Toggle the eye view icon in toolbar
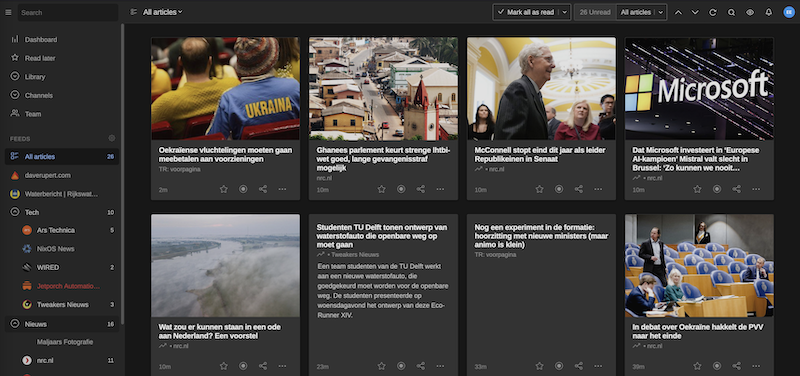Viewport: 800px width, 376px height. [x=750, y=12]
